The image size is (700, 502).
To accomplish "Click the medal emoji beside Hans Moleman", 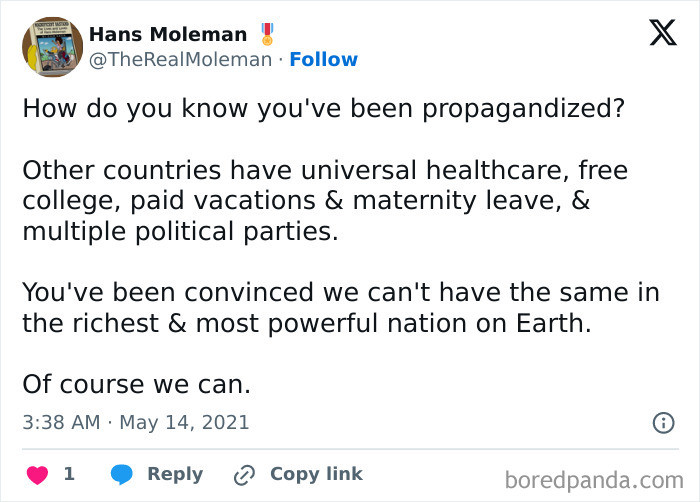I will point(267,34).
